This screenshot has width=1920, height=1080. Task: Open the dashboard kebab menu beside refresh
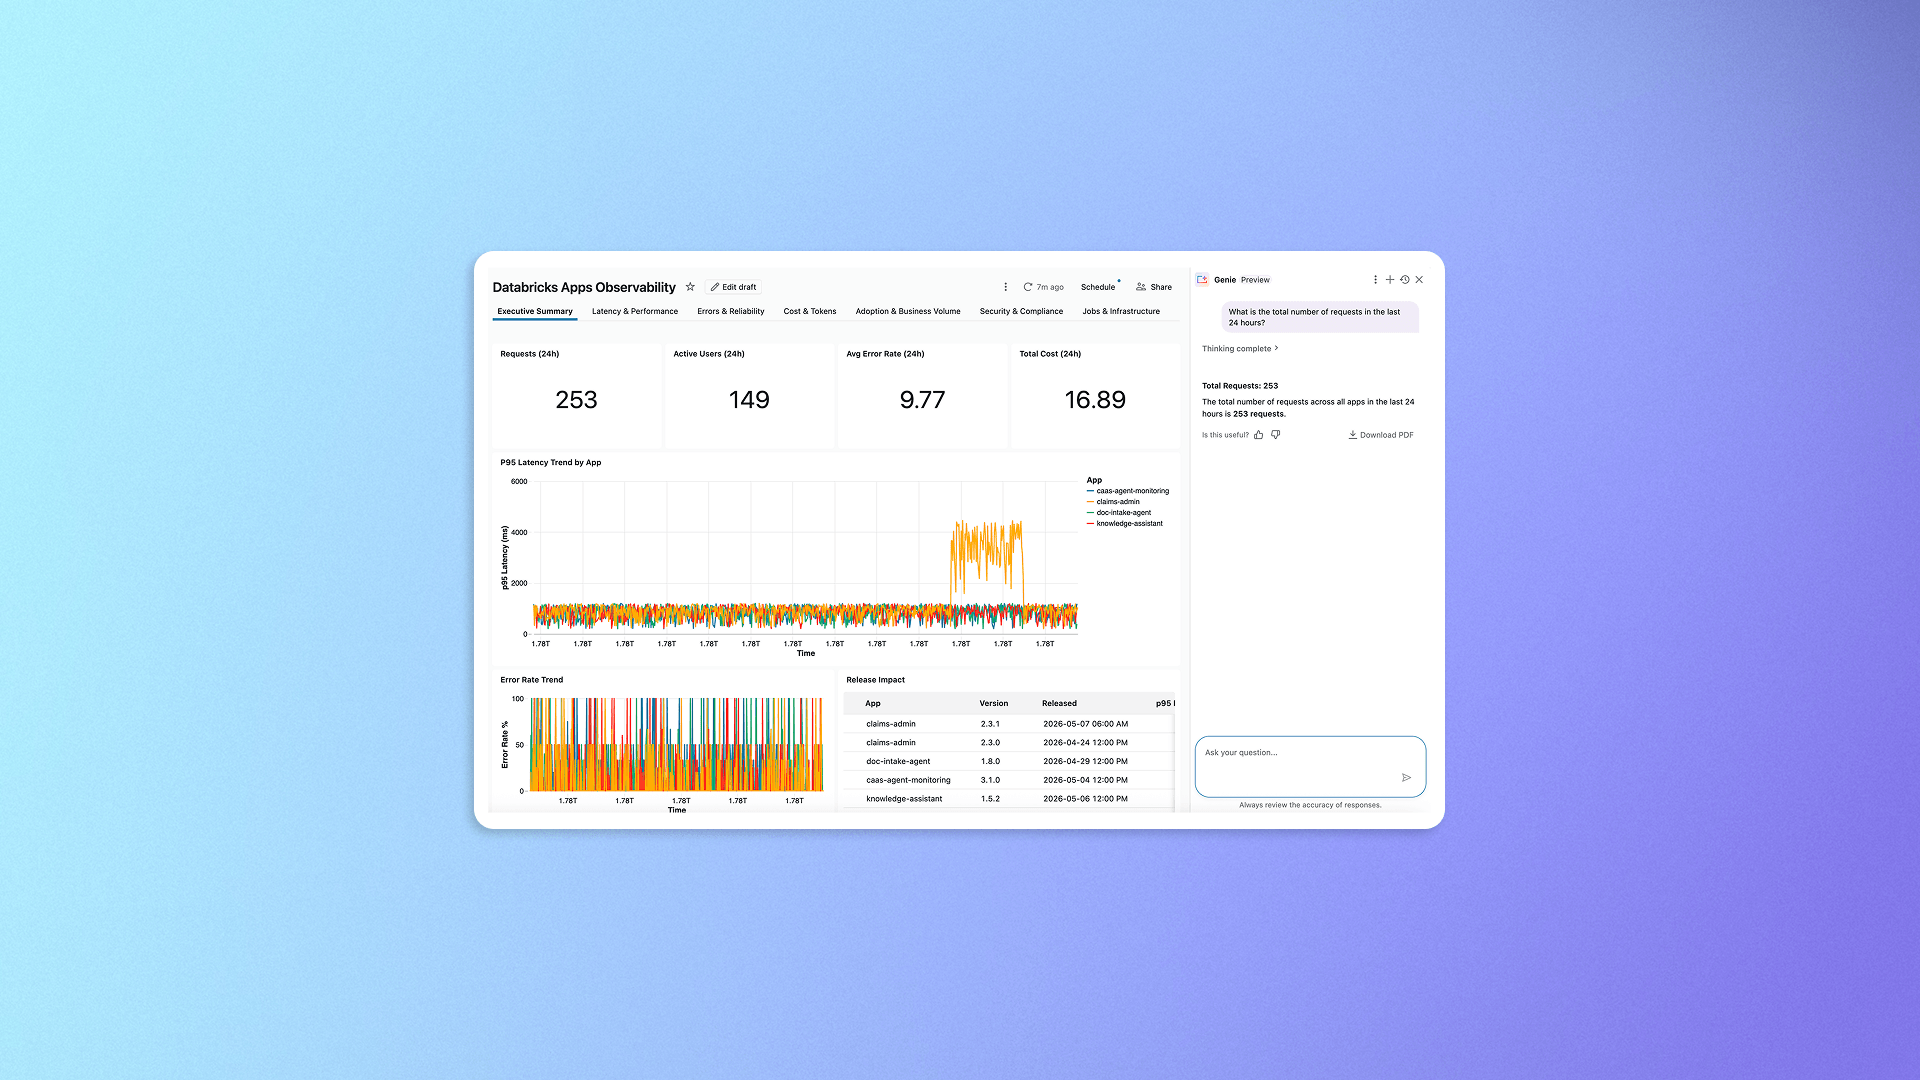[1005, 287]
